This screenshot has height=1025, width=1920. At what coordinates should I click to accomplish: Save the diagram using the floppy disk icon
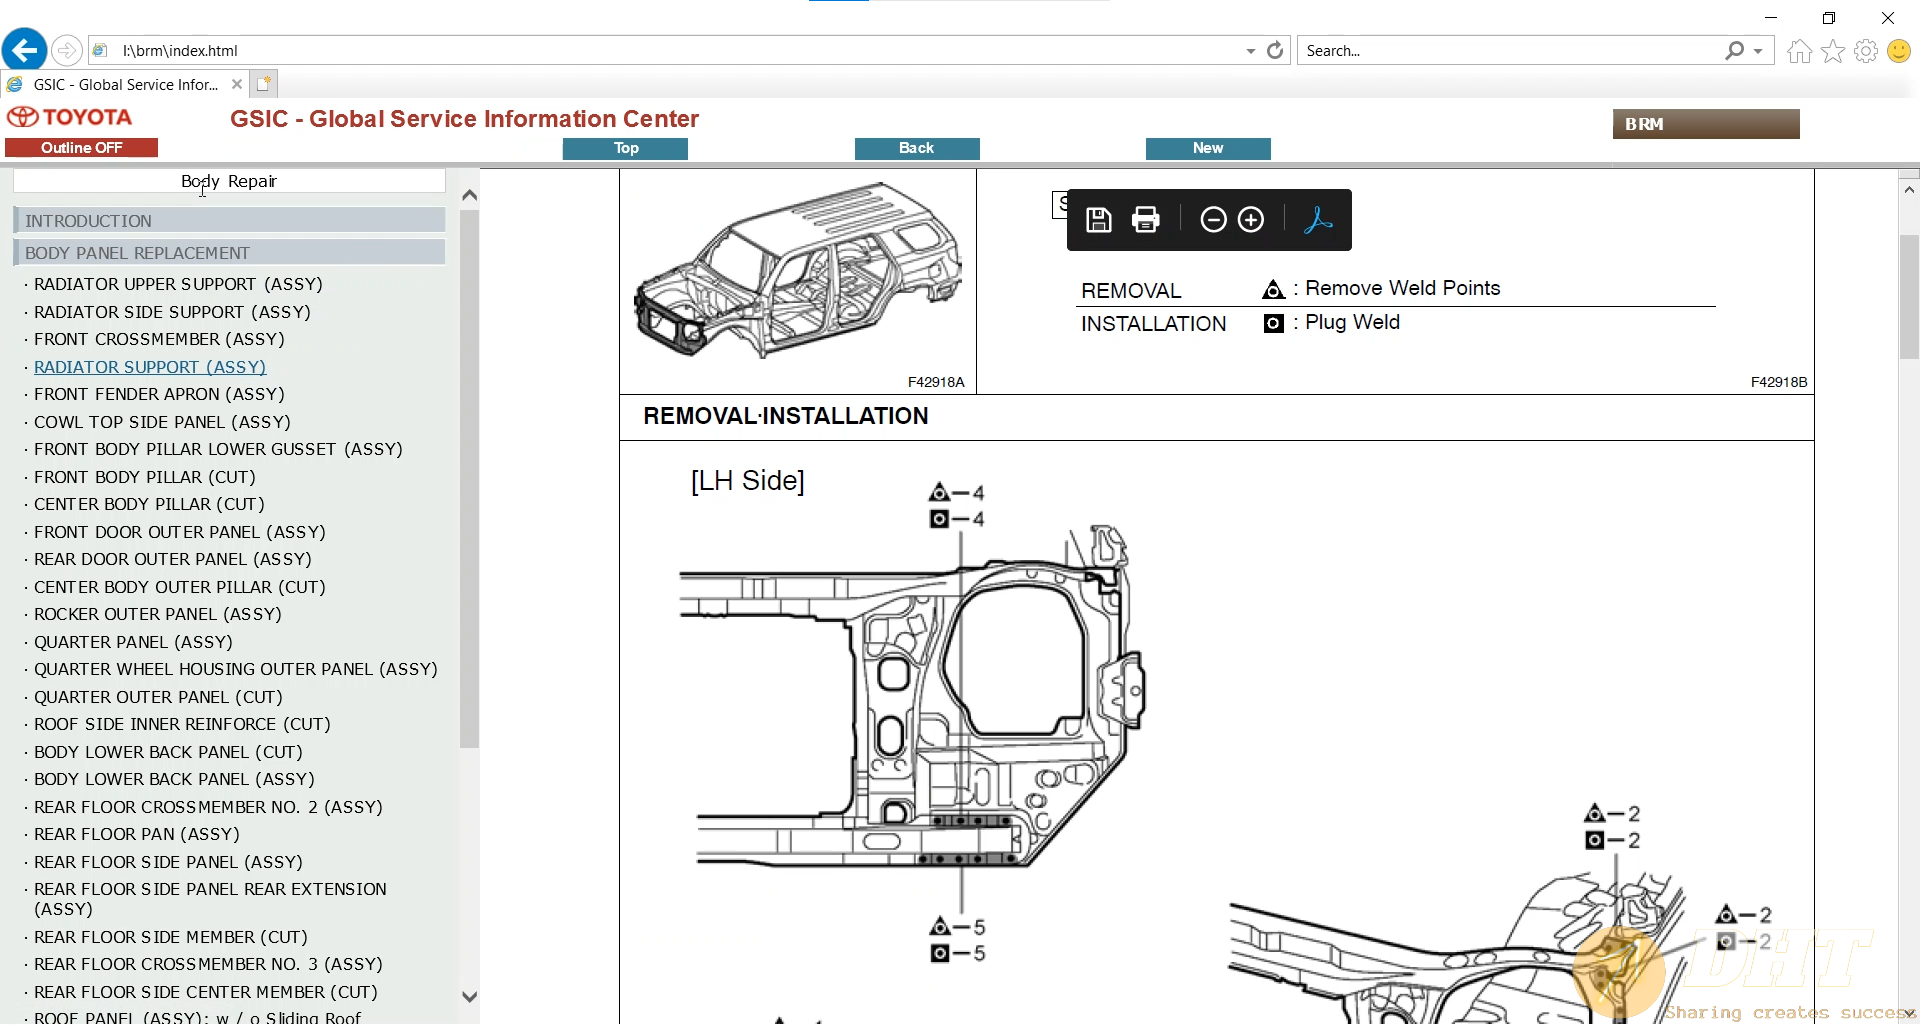[x=1098, y=219]
